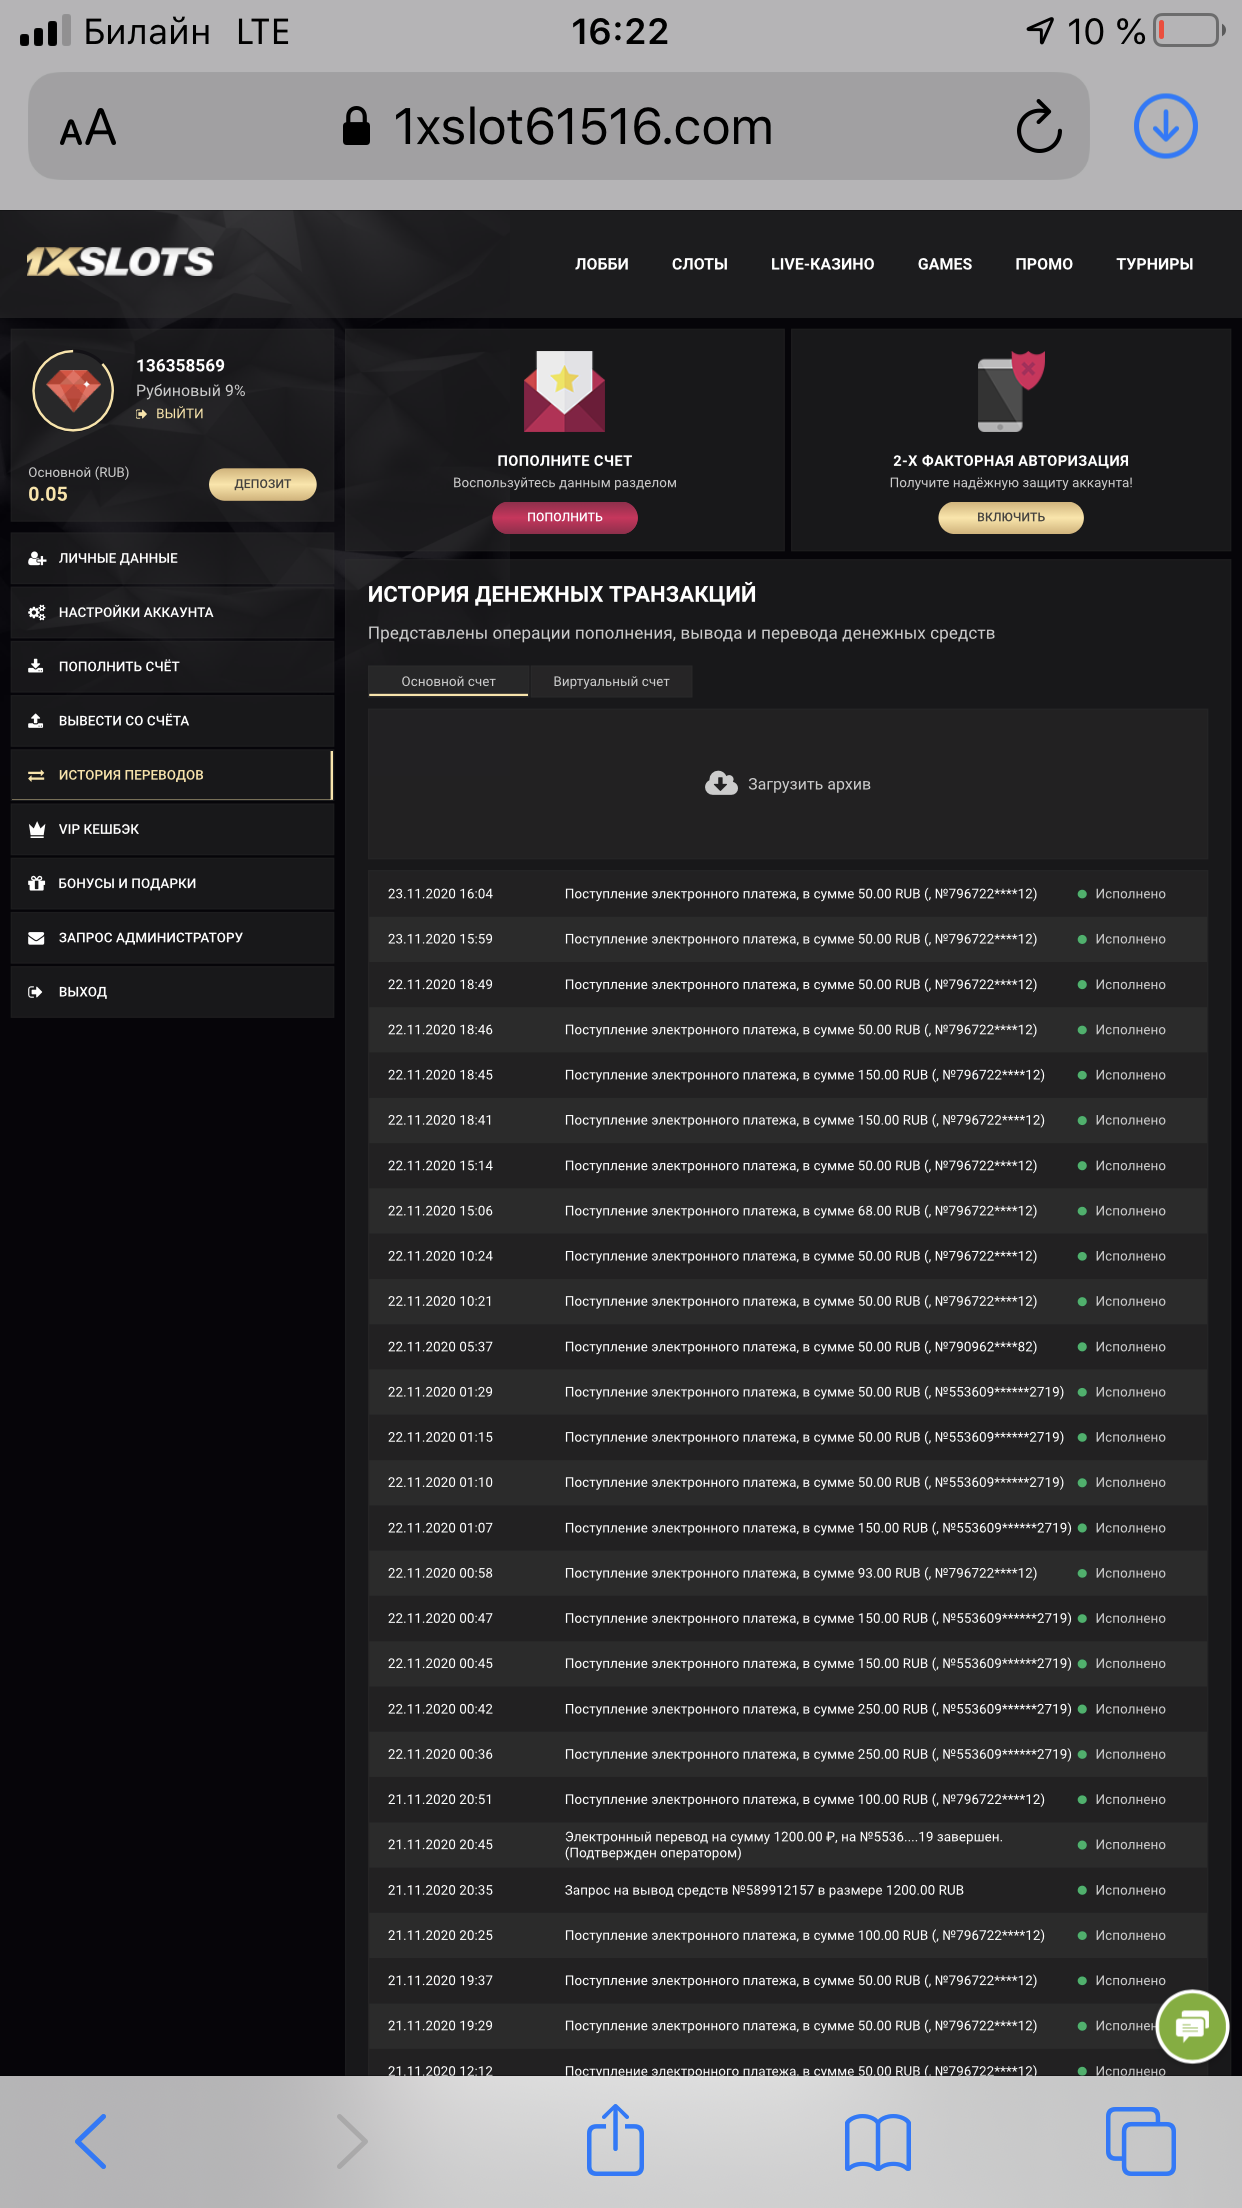The height and width of the screenshot is (2208, 1242).
Task: Click the ВКЛЮЧИТЬ two-factor button
Action: pyautogui.click(x=1011, y=517)
